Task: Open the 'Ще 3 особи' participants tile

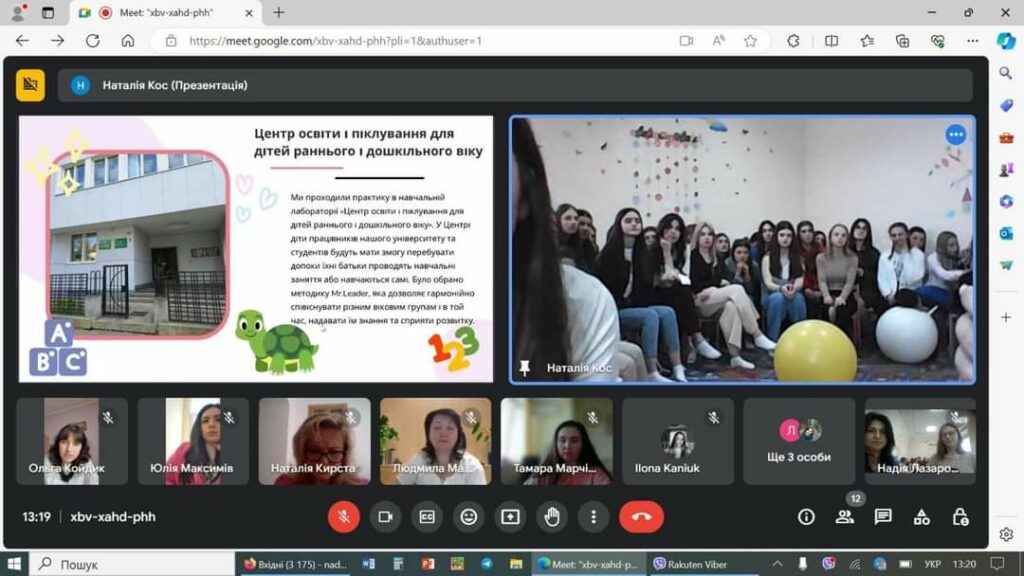Action: coord(799,441)
